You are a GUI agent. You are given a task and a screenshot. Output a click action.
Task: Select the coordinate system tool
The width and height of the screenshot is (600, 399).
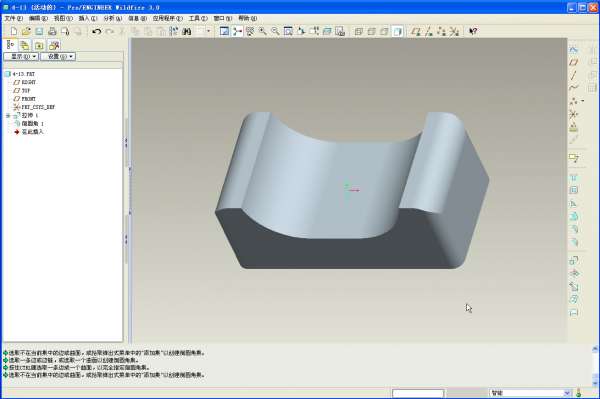coord(573,114)
